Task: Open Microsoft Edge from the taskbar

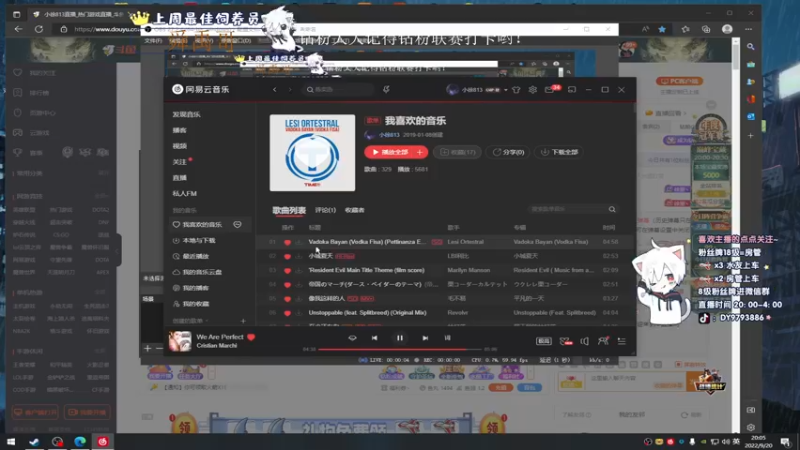Action: 80,441
